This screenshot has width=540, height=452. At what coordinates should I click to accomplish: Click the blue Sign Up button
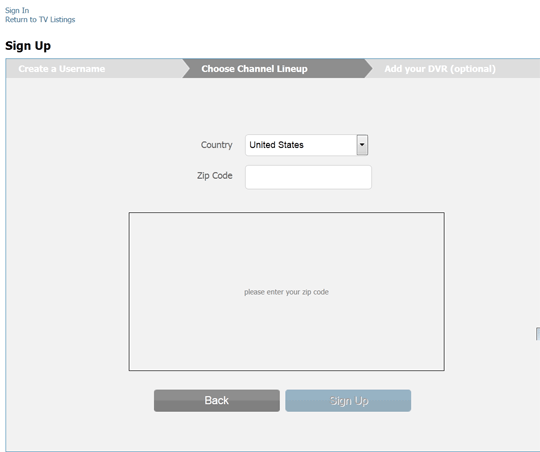[348, 400]
